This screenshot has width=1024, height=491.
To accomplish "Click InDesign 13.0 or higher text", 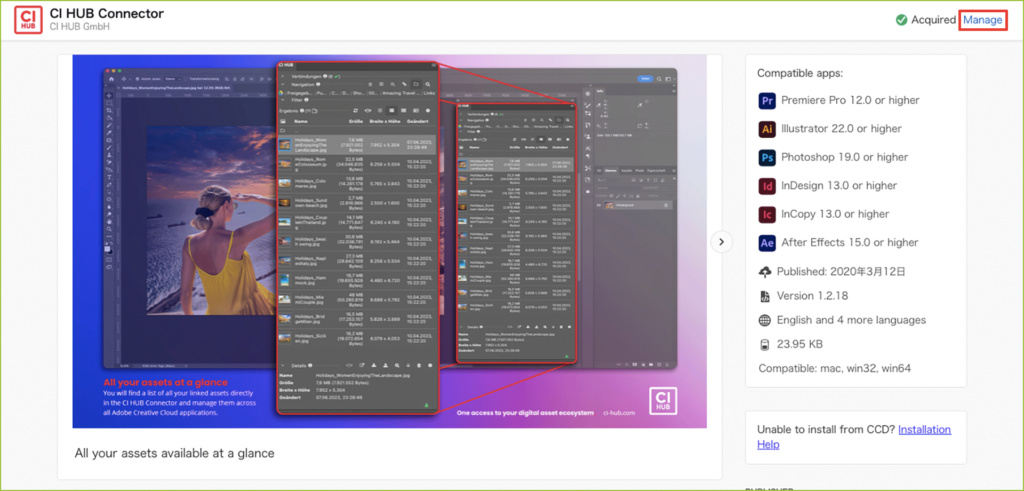I will click(x=839, y=185).
